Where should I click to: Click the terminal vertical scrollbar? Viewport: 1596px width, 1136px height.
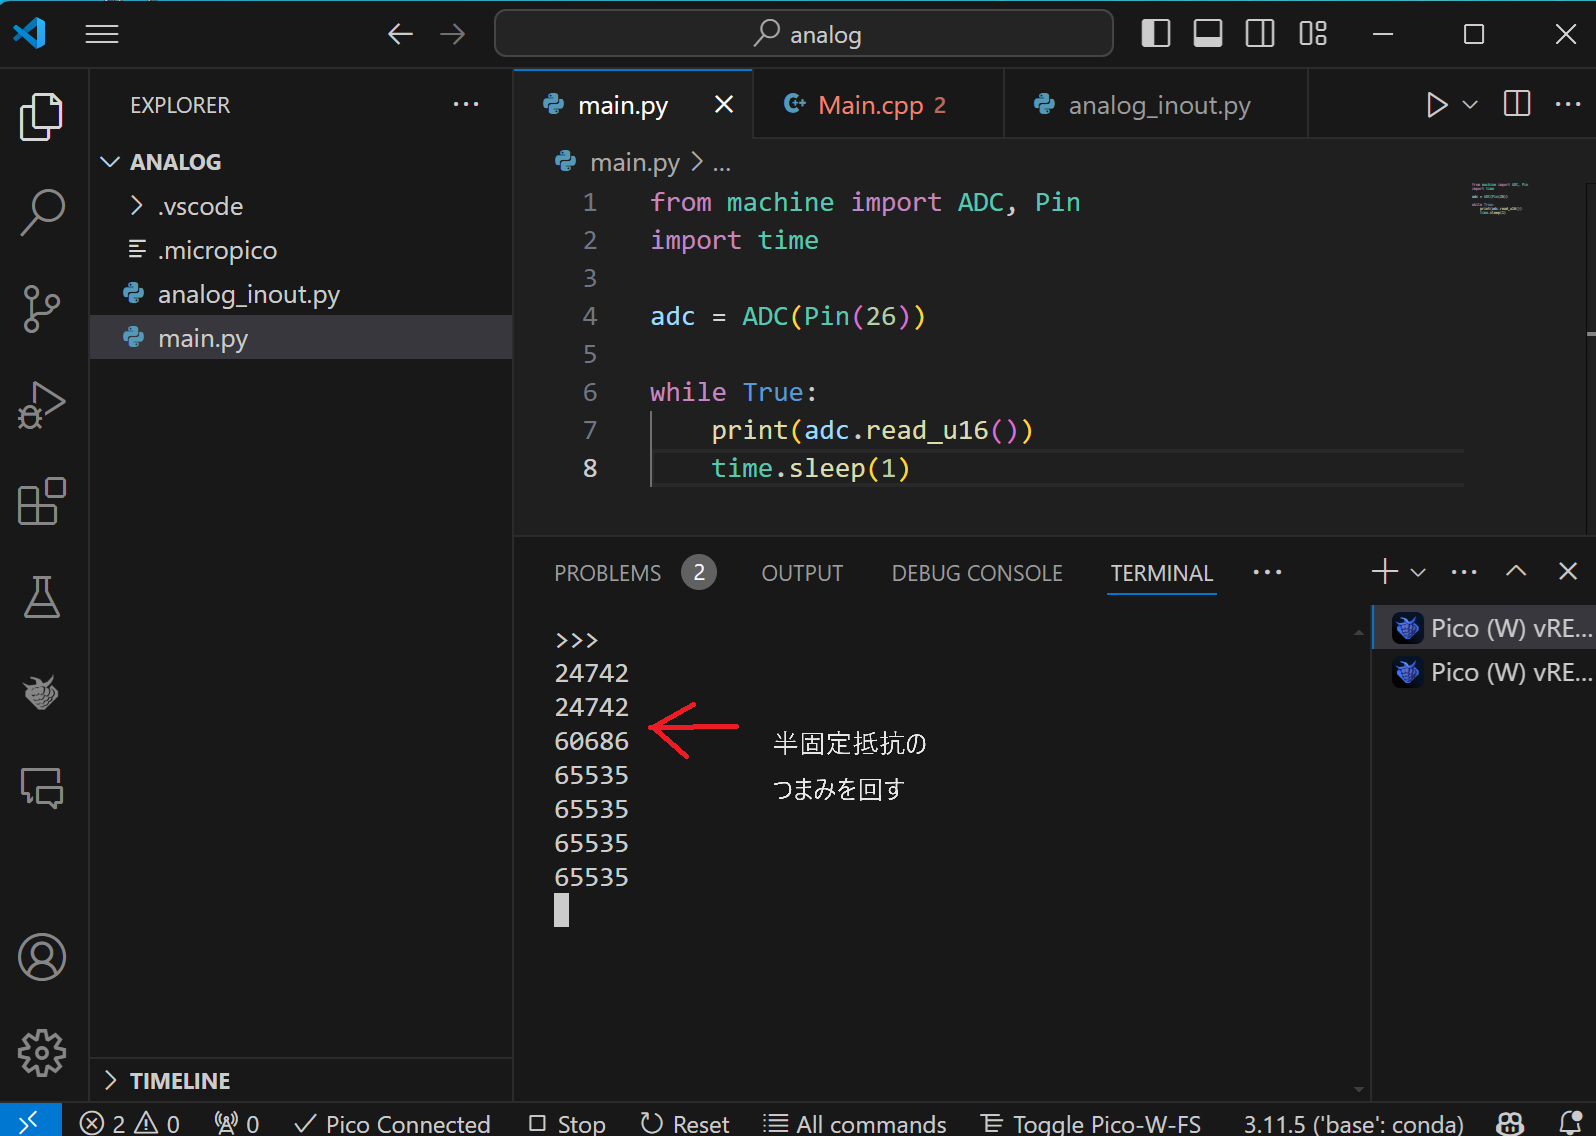click(1359, 860)
